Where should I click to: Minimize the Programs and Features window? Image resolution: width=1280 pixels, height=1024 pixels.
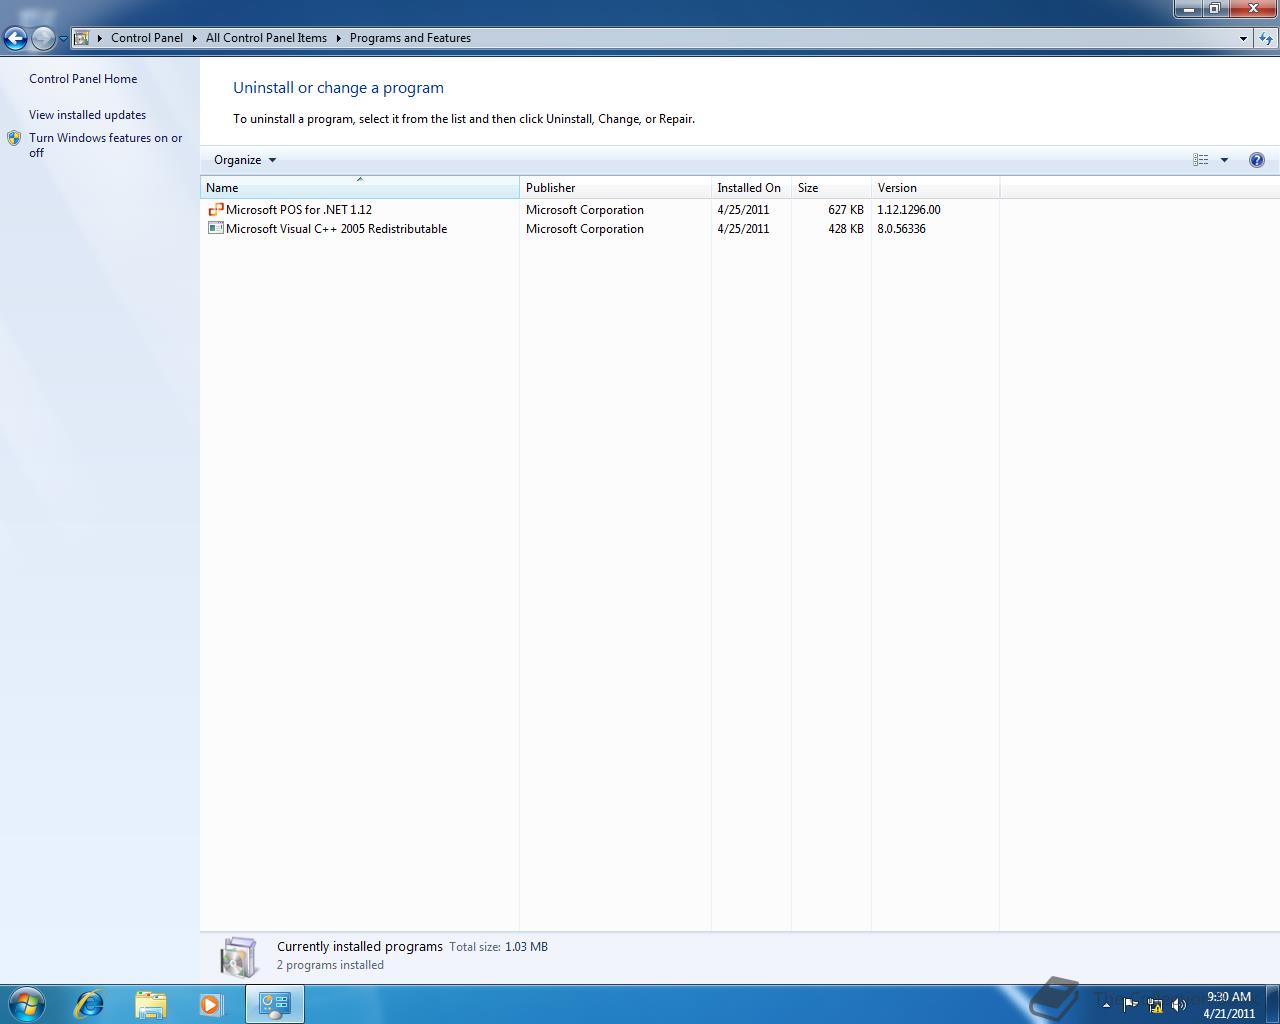pyautogui.click(x=1188, y=8)
